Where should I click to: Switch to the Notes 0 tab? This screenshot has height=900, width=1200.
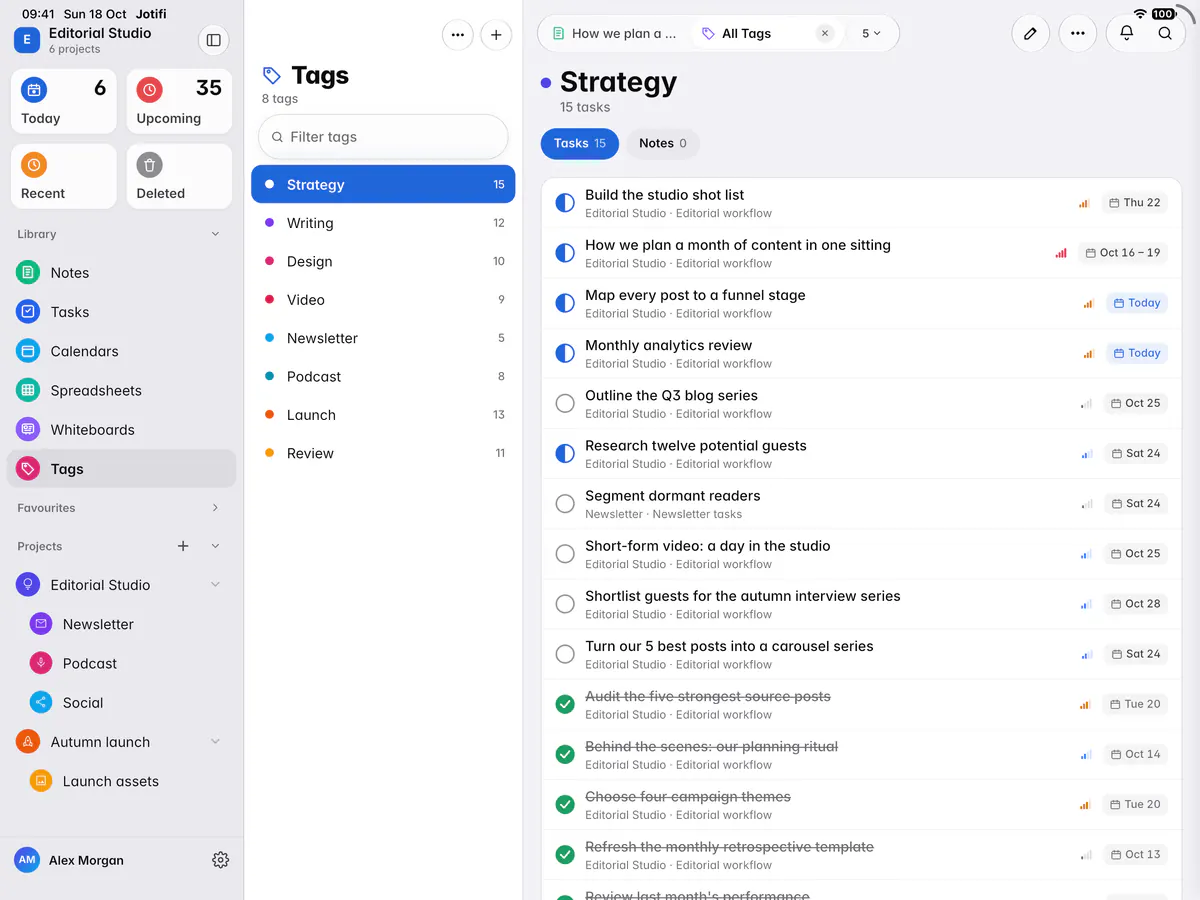(x=663, y=143)
